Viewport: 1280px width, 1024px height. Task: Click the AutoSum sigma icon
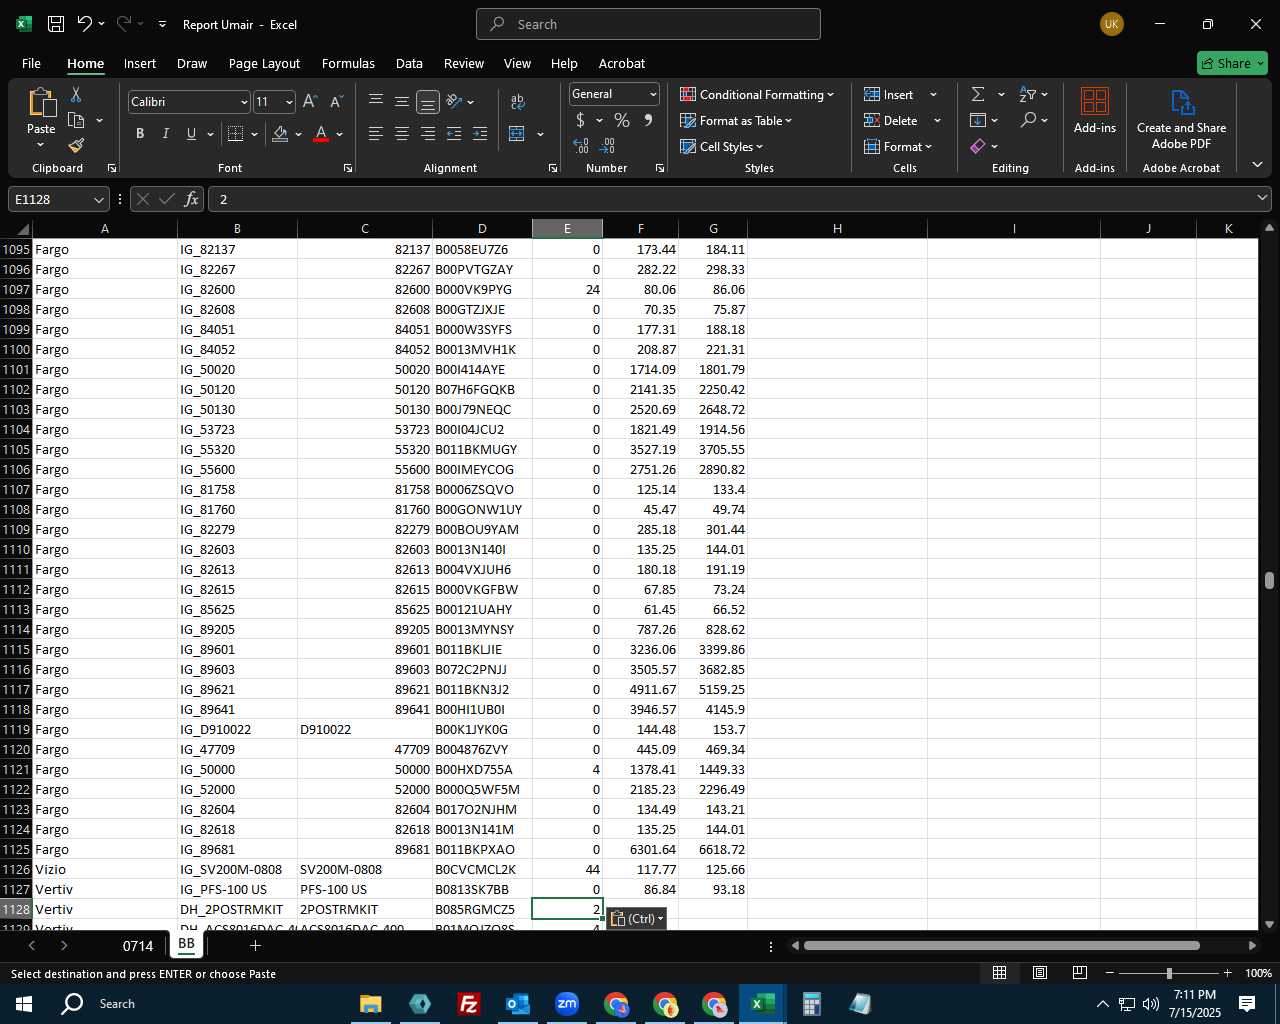tap(978, 94)
